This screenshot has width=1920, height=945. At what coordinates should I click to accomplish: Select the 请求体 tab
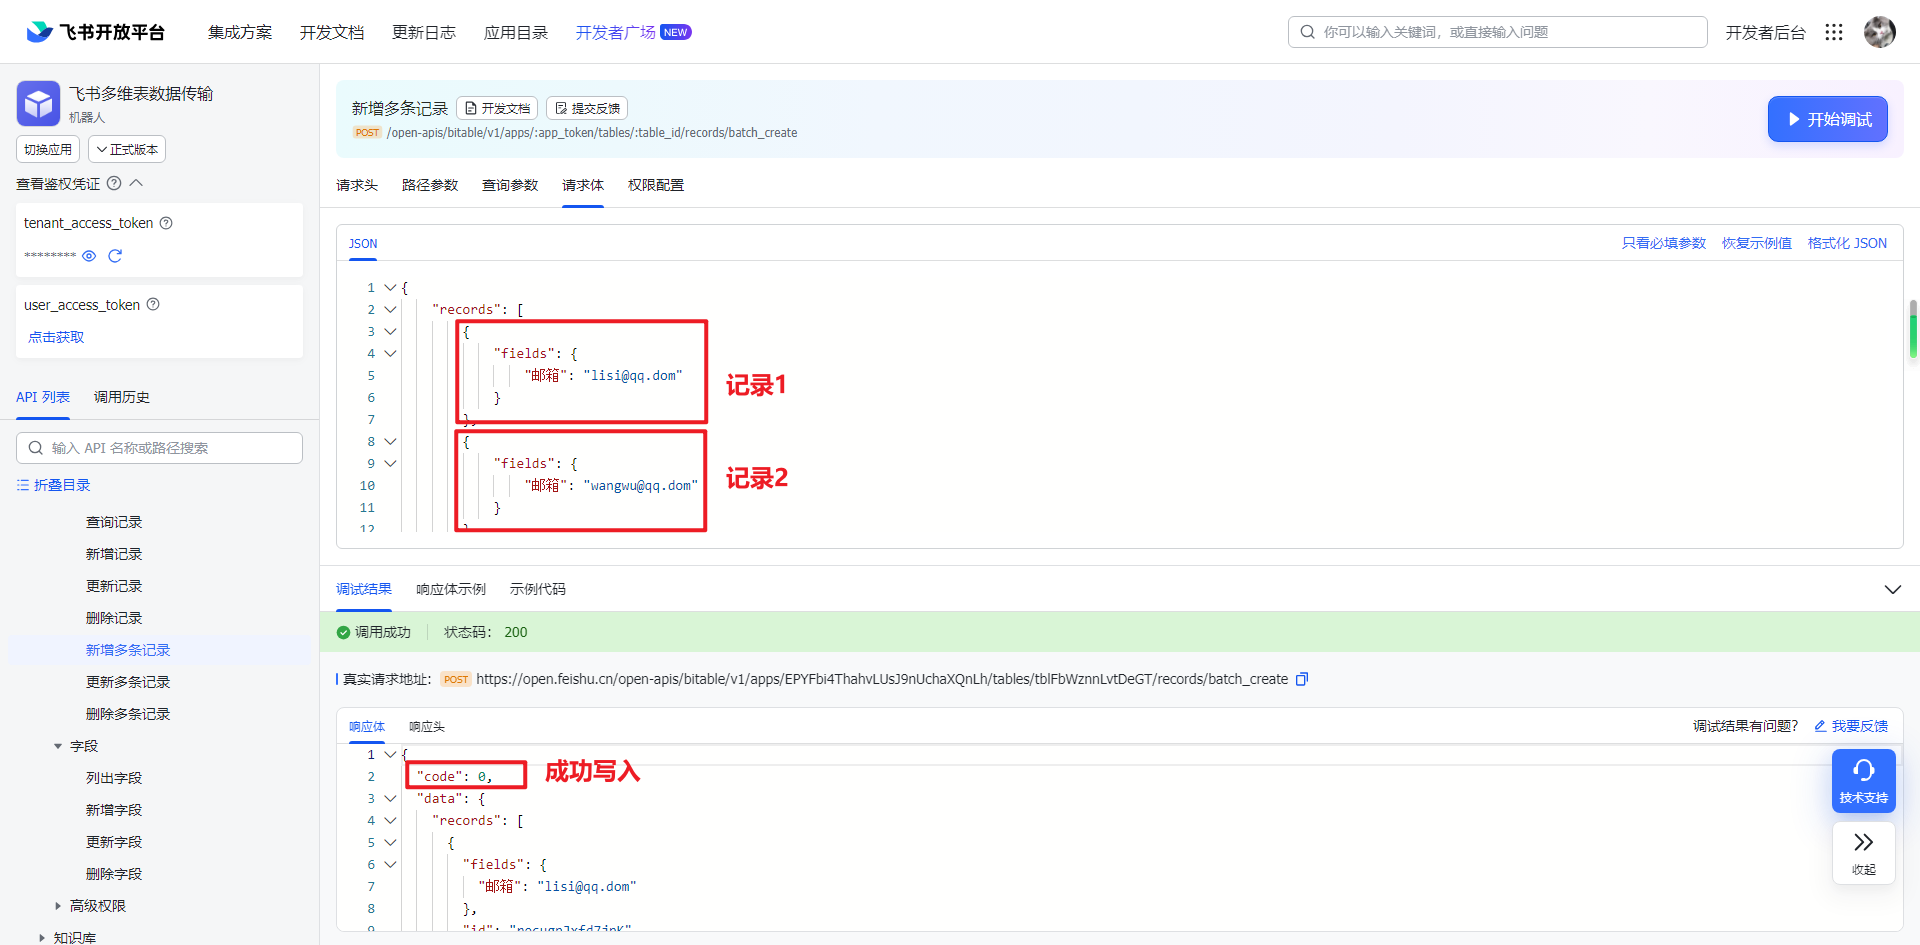coord(583,185)
